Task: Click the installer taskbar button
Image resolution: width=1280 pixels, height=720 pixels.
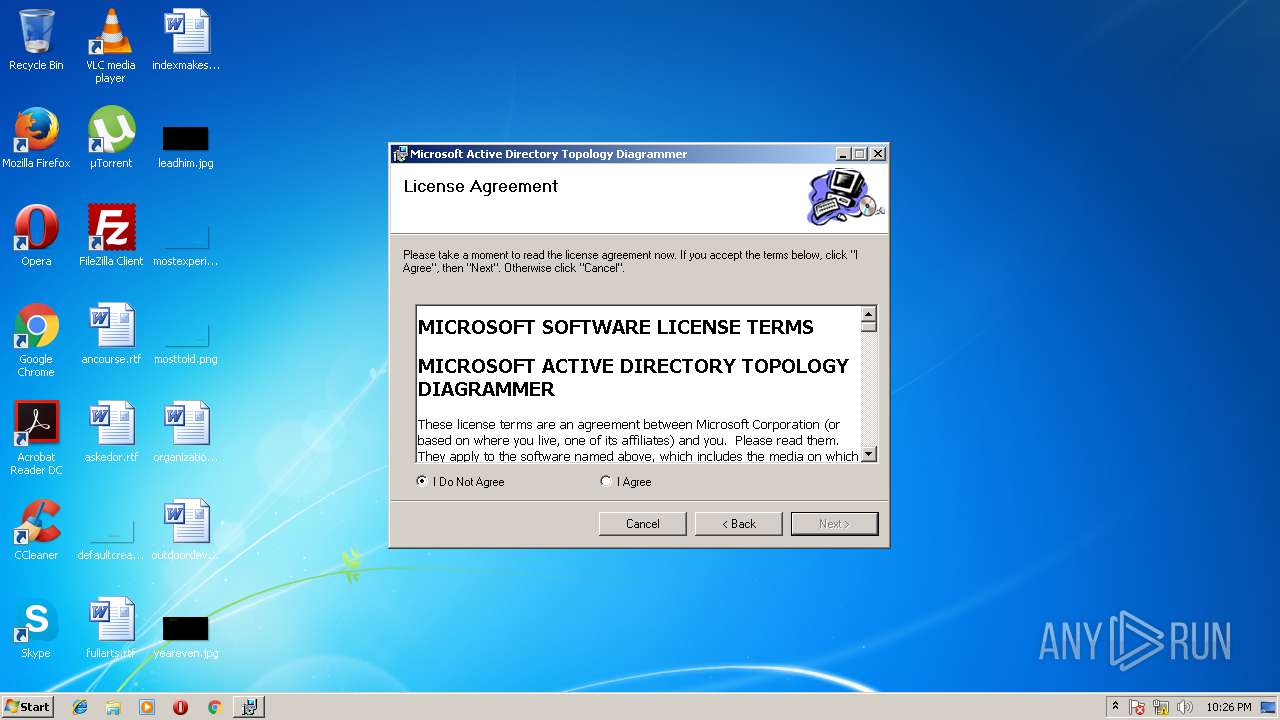Action: pyautogui.click(x=249, y=707)
